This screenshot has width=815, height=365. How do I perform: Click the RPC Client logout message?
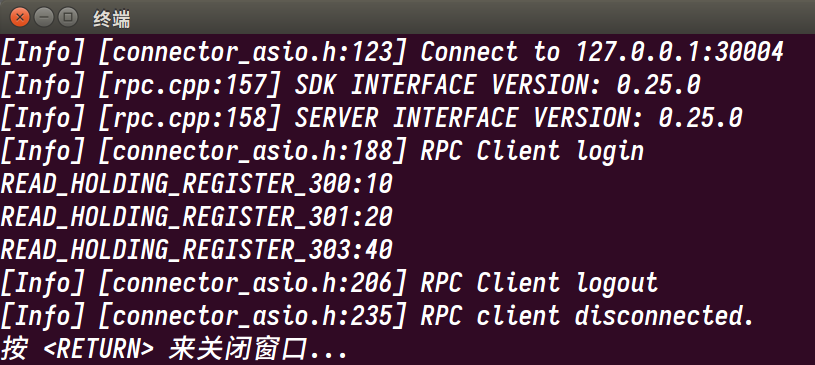coord(540,284)
